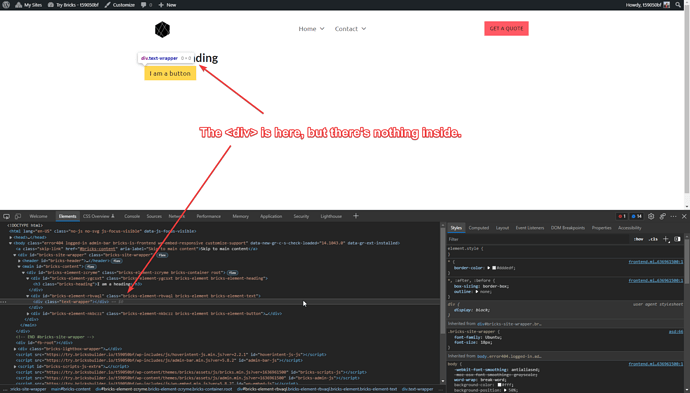Click body.error404 inherited-from link
The height and width of the screenshot is (393, 690).
(509, 356)
